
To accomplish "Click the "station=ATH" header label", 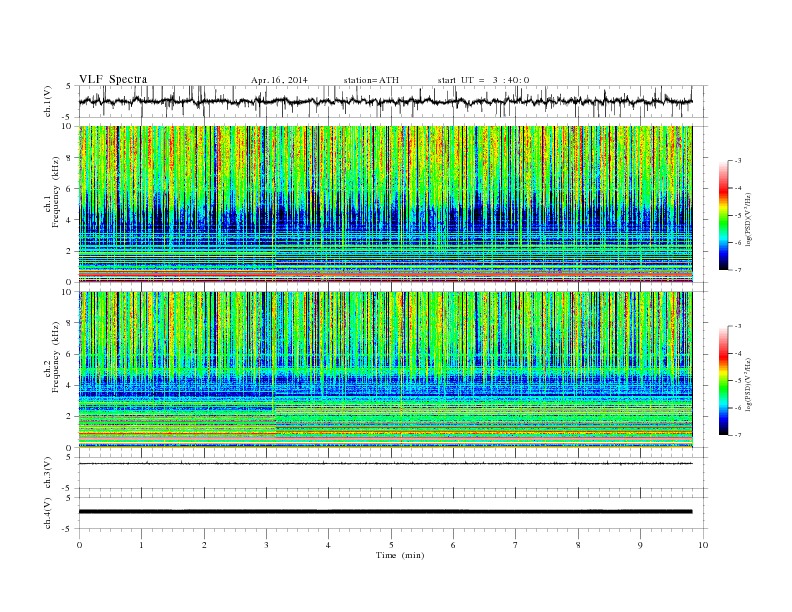I will click(371, 80).
